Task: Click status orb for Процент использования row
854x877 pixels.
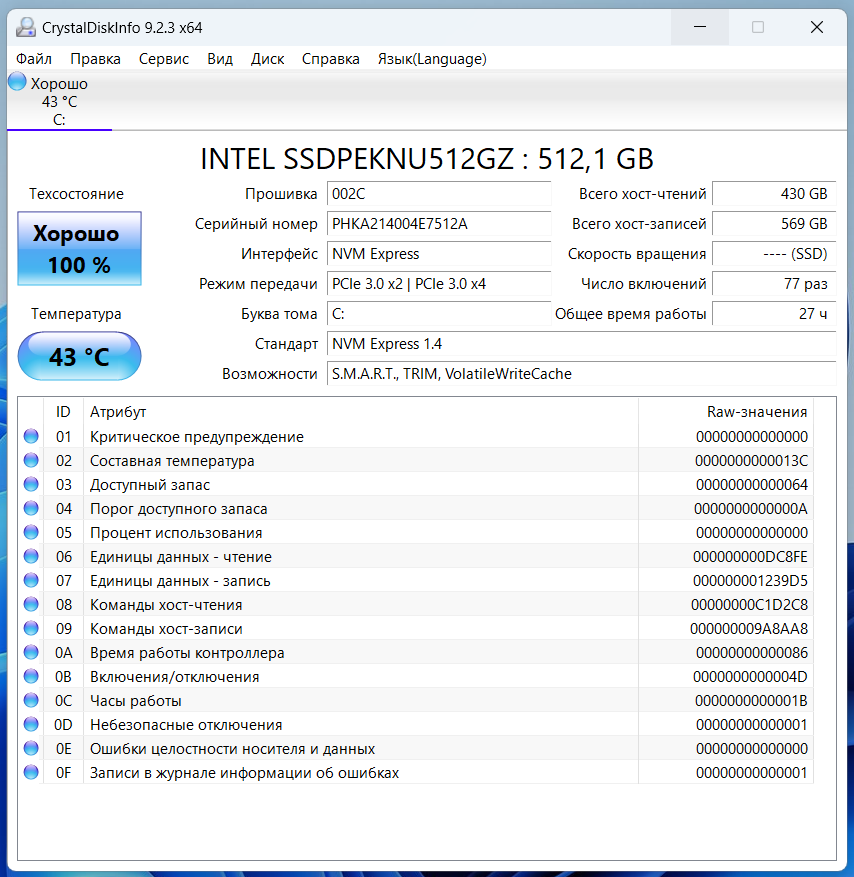Action: 31,532
